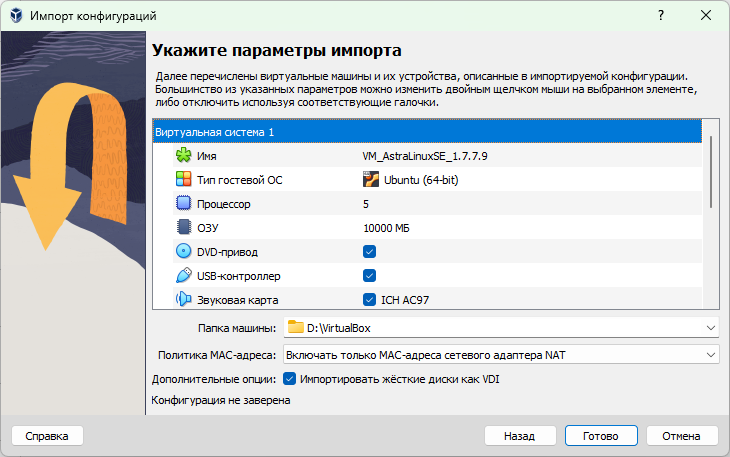730x457 pixels.
Task: Click the ОЗУ memory chip icon
Action: [183, 228]
